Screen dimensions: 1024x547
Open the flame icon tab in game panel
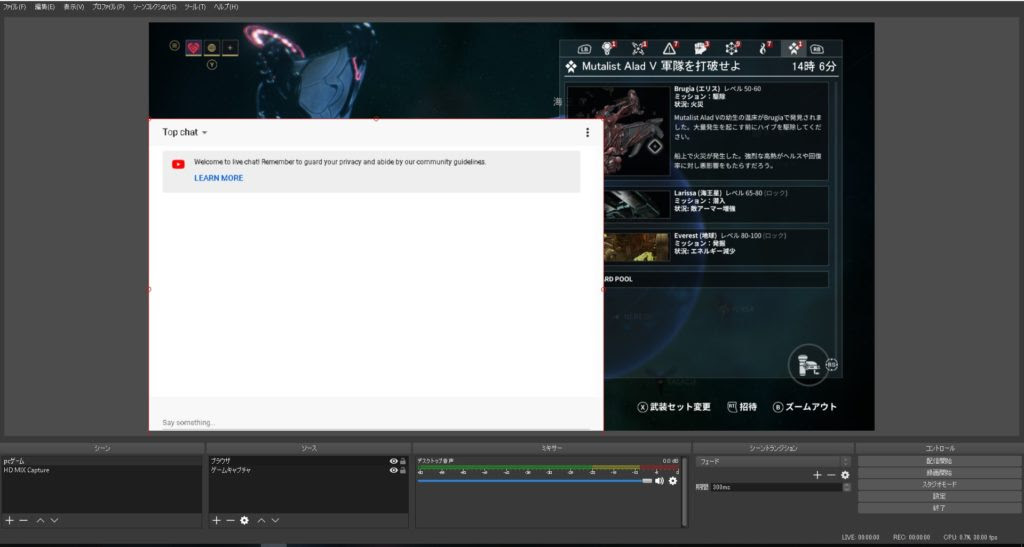(764, 48)
